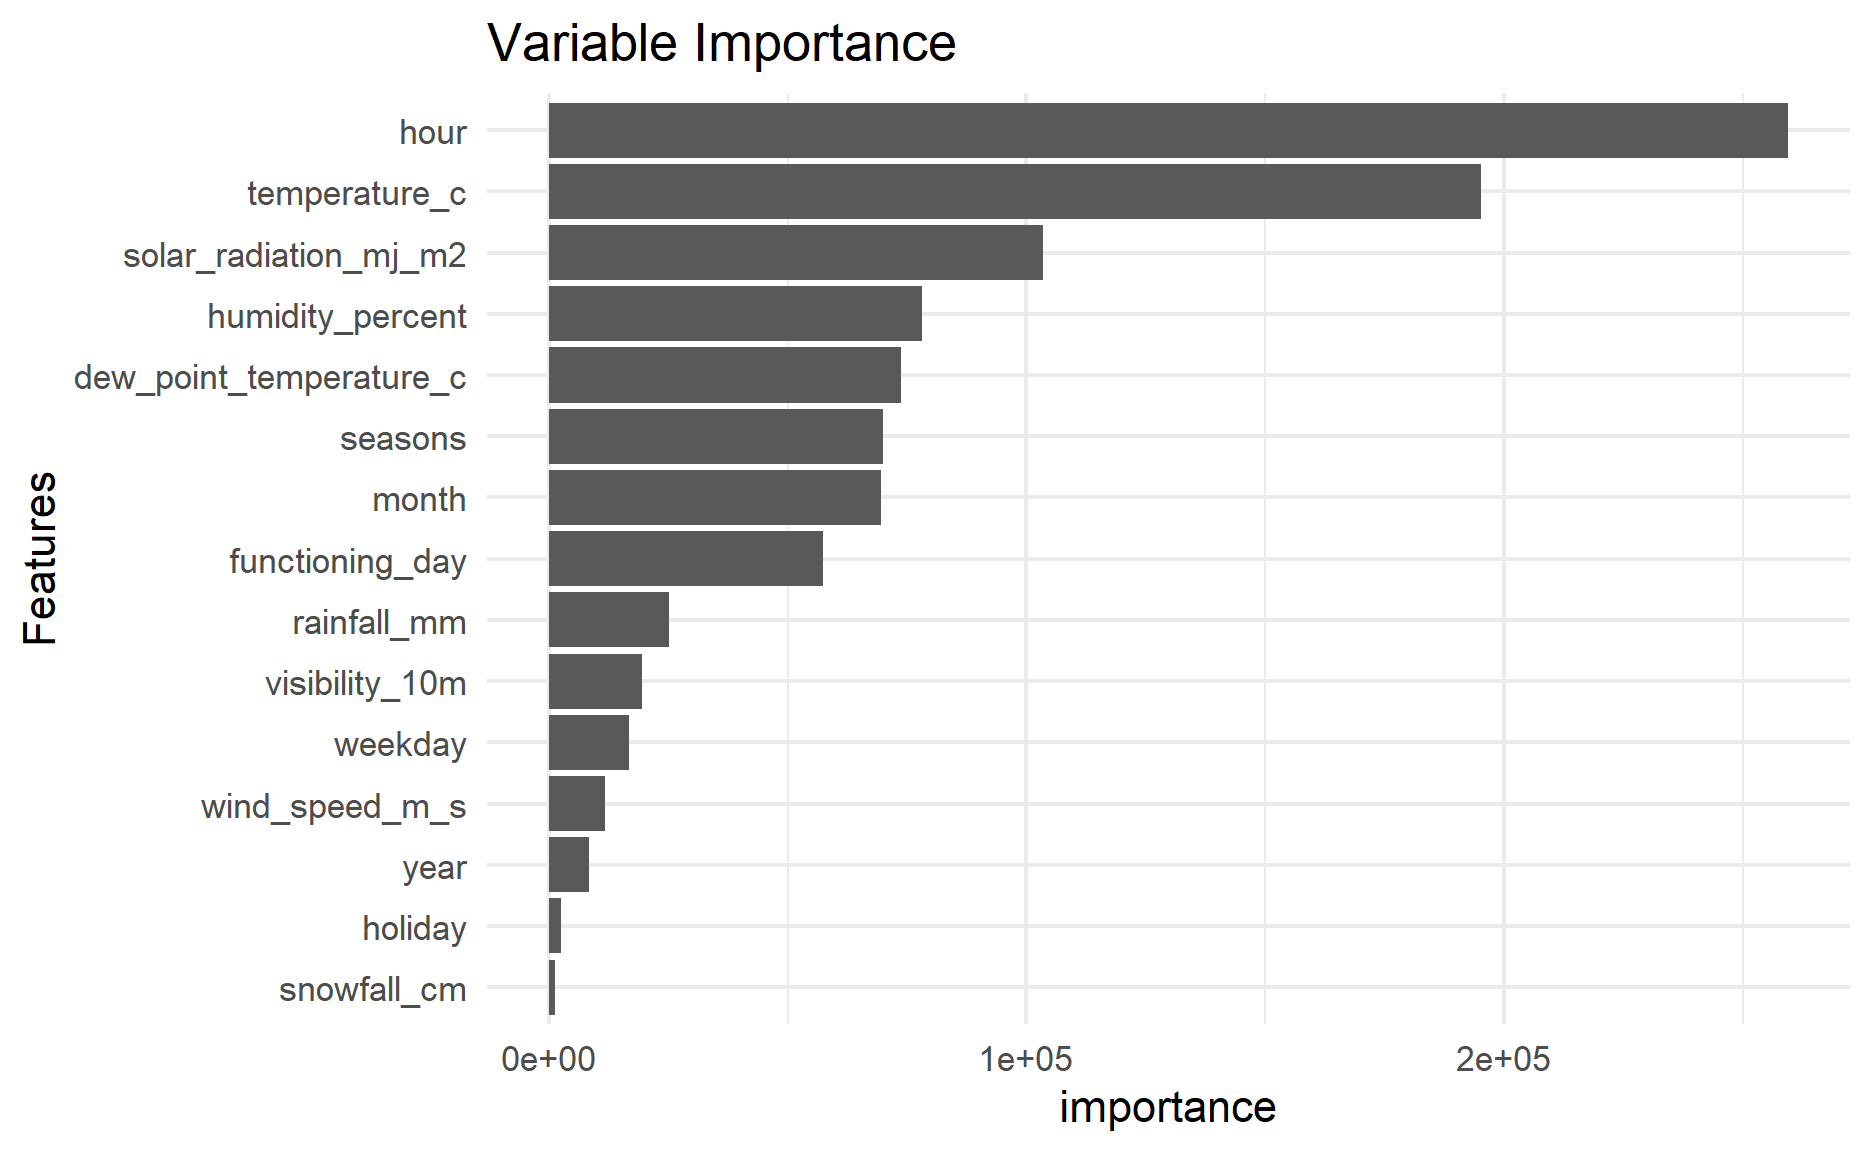Screen dimensions: 1872x1152
Task: Click the humidity_percent bar
Action: 735,314
